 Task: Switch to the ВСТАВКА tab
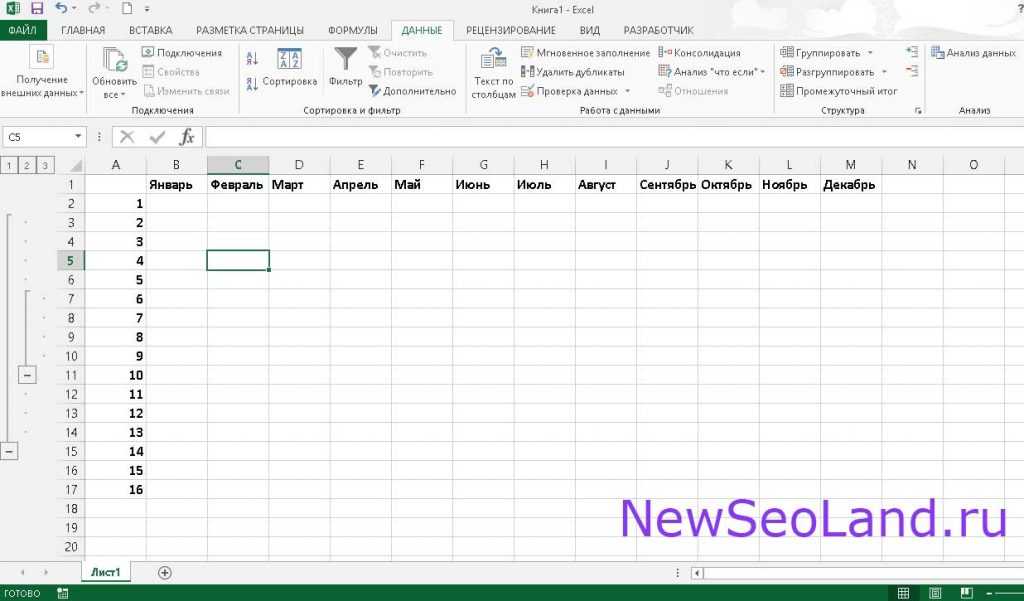(x=150, y=30)
